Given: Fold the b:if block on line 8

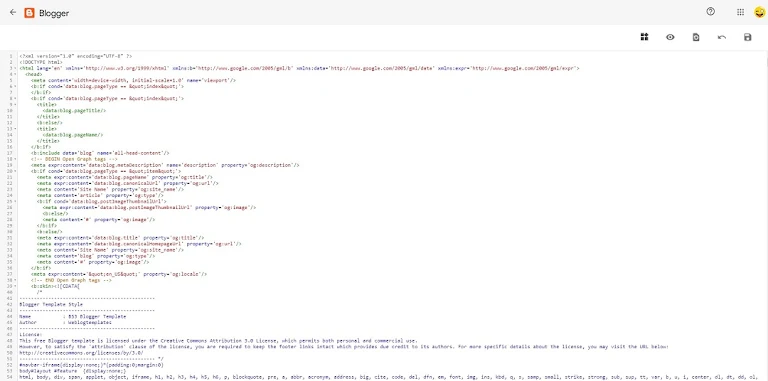Looking at the screenshot, I should point(15,98).
